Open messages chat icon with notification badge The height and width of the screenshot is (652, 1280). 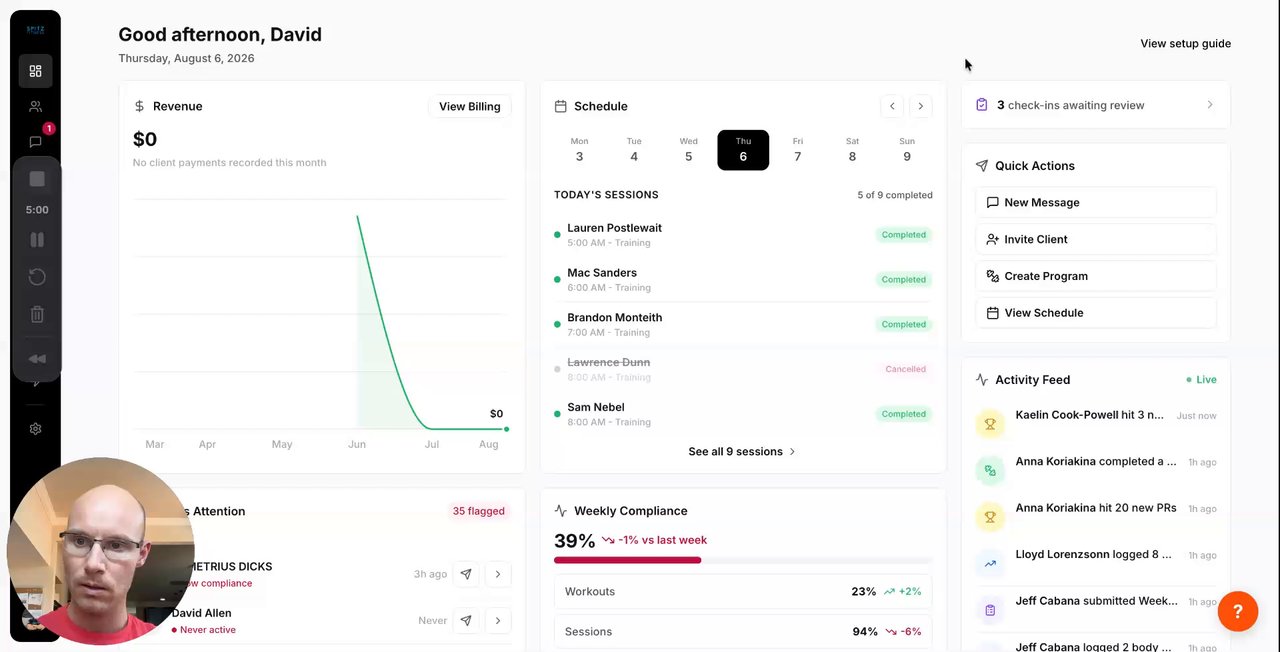click(x=35, y=142)
